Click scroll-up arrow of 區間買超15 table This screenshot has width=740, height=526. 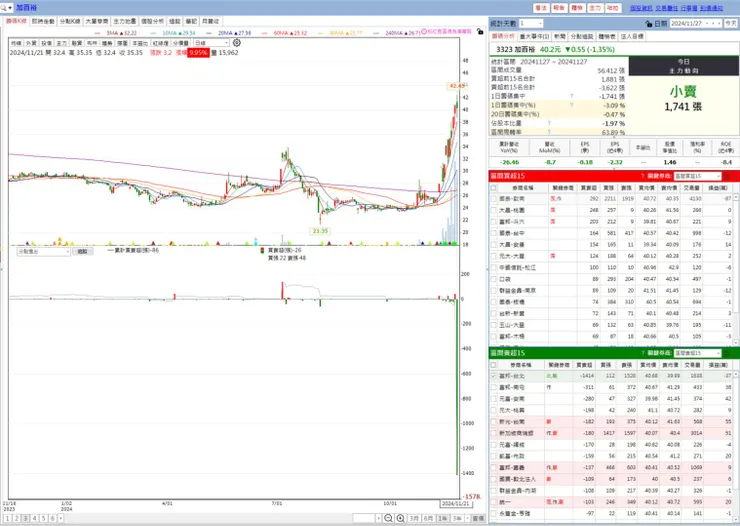(x=736, y=197)
